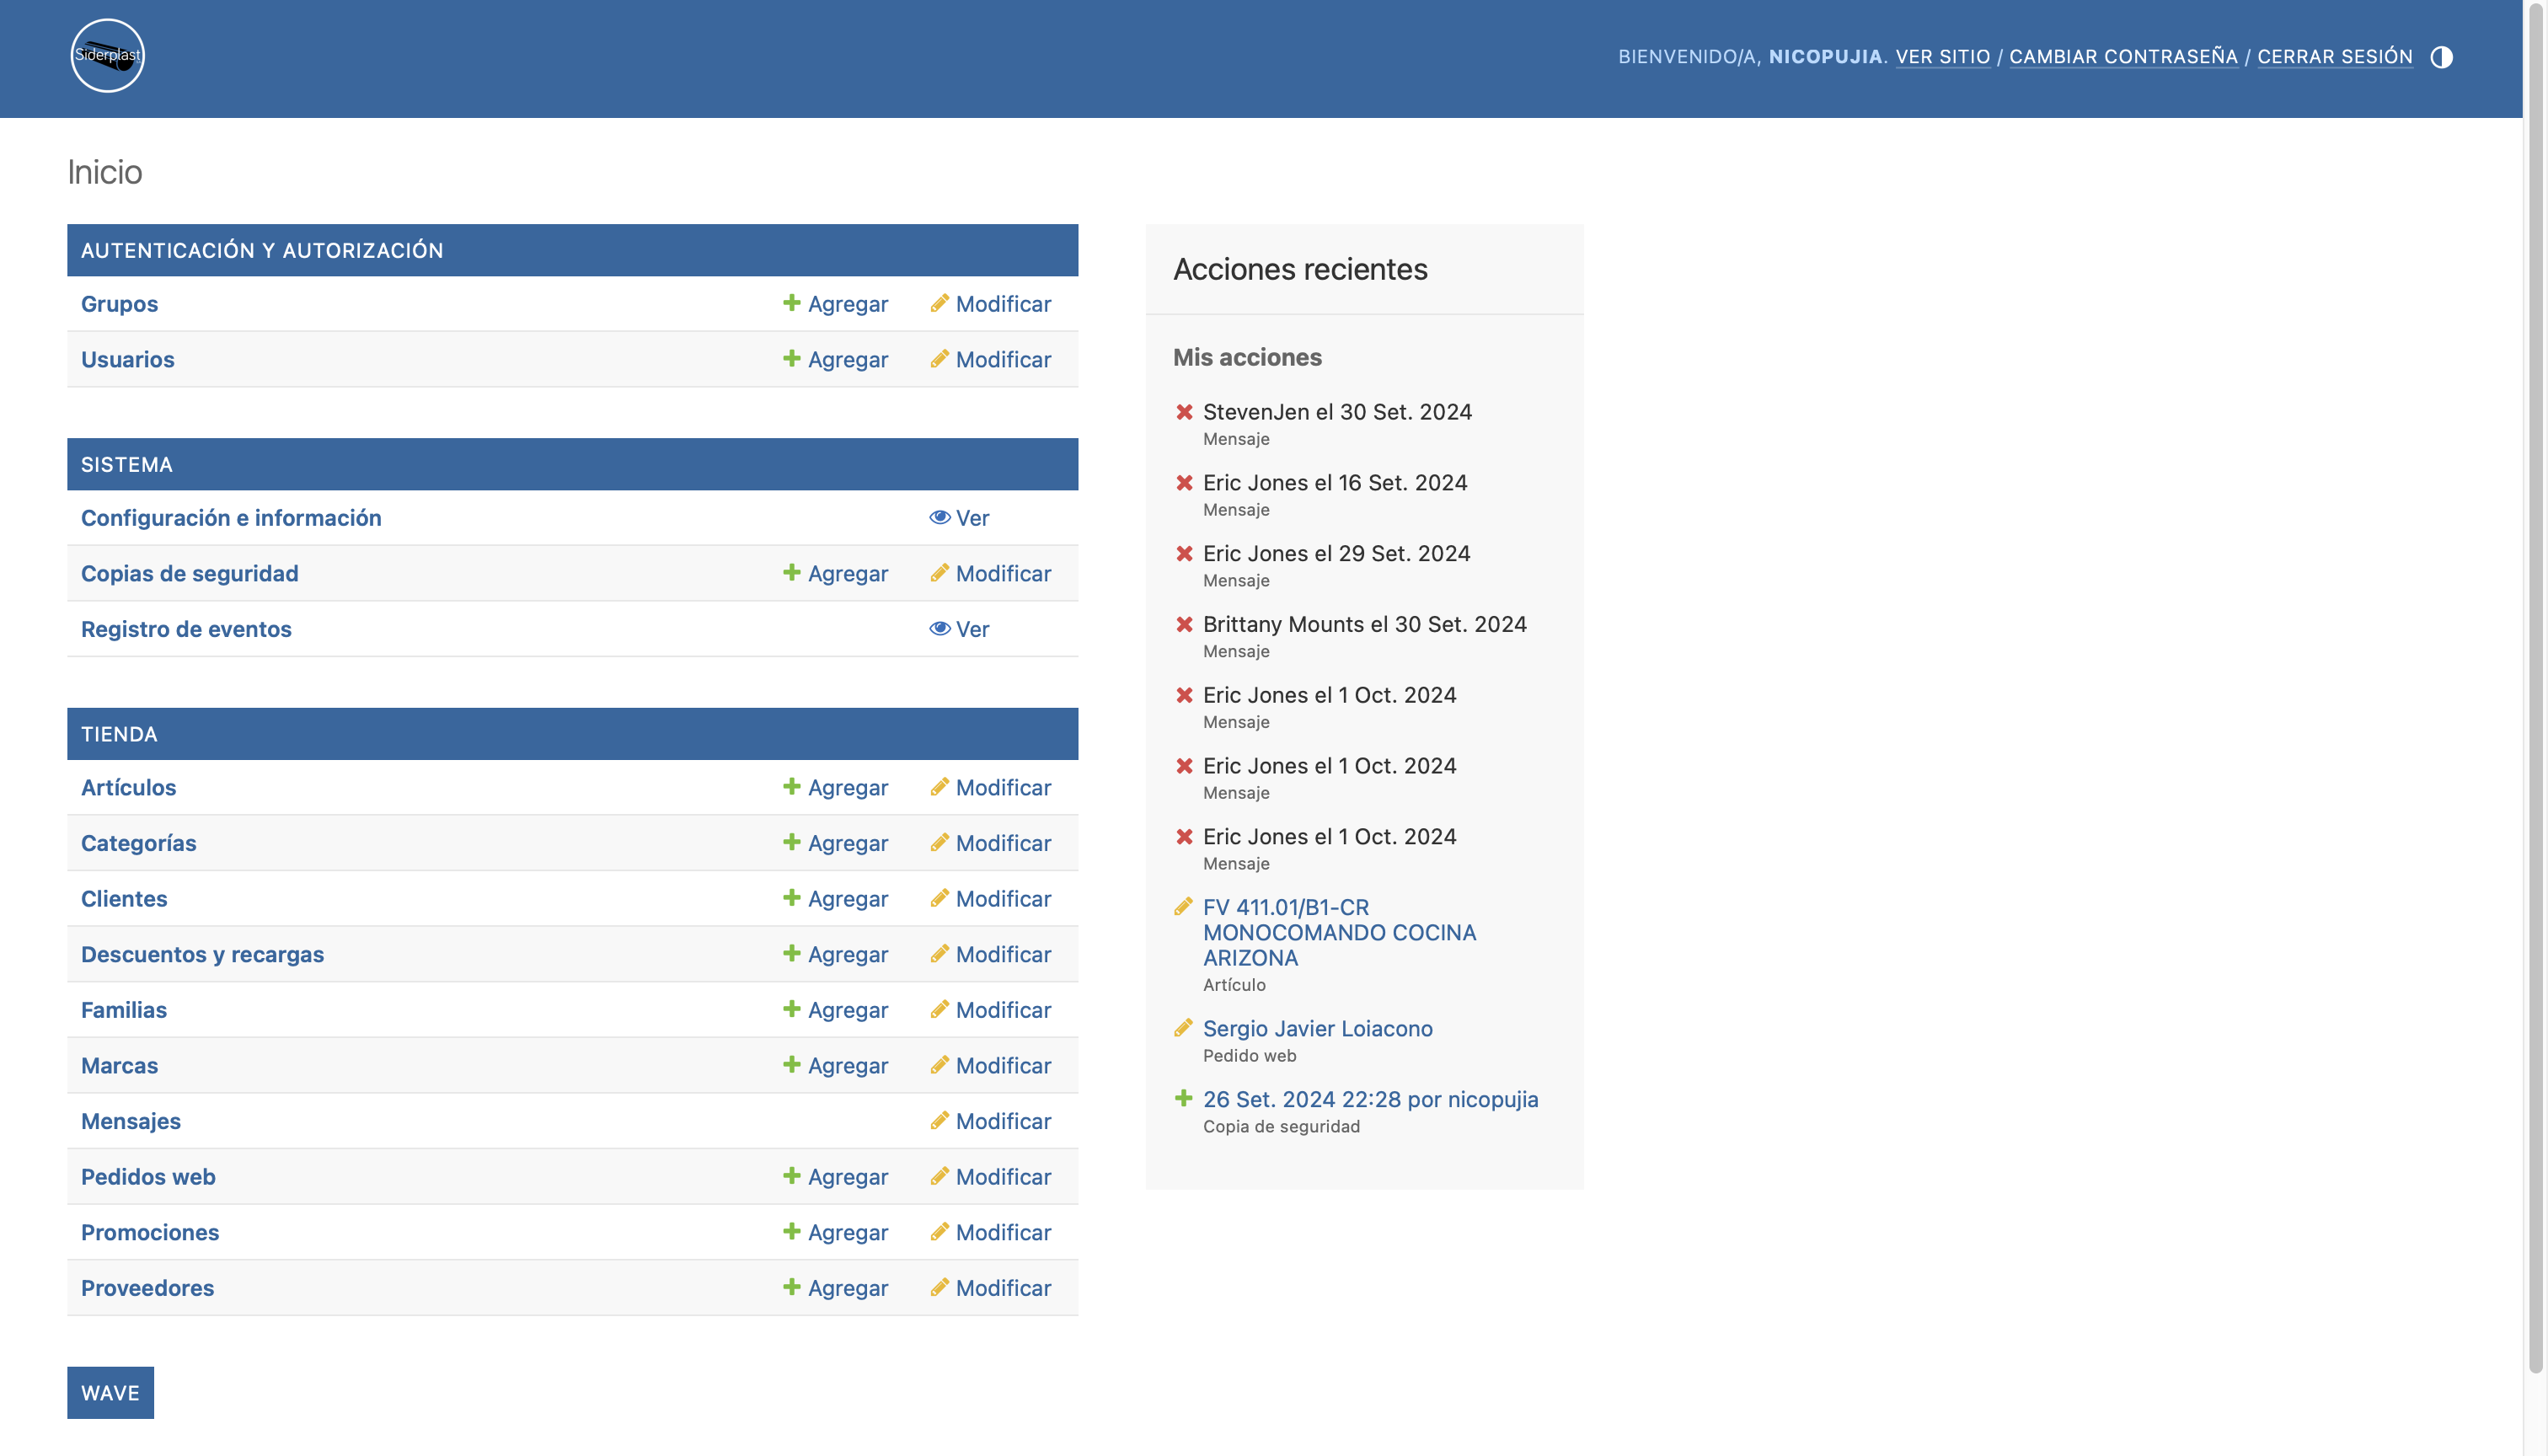The height and width of the screenshot is (1456, 2548).
Task: Add a new Descuentos y recargas entry
Action: point(835,955)
